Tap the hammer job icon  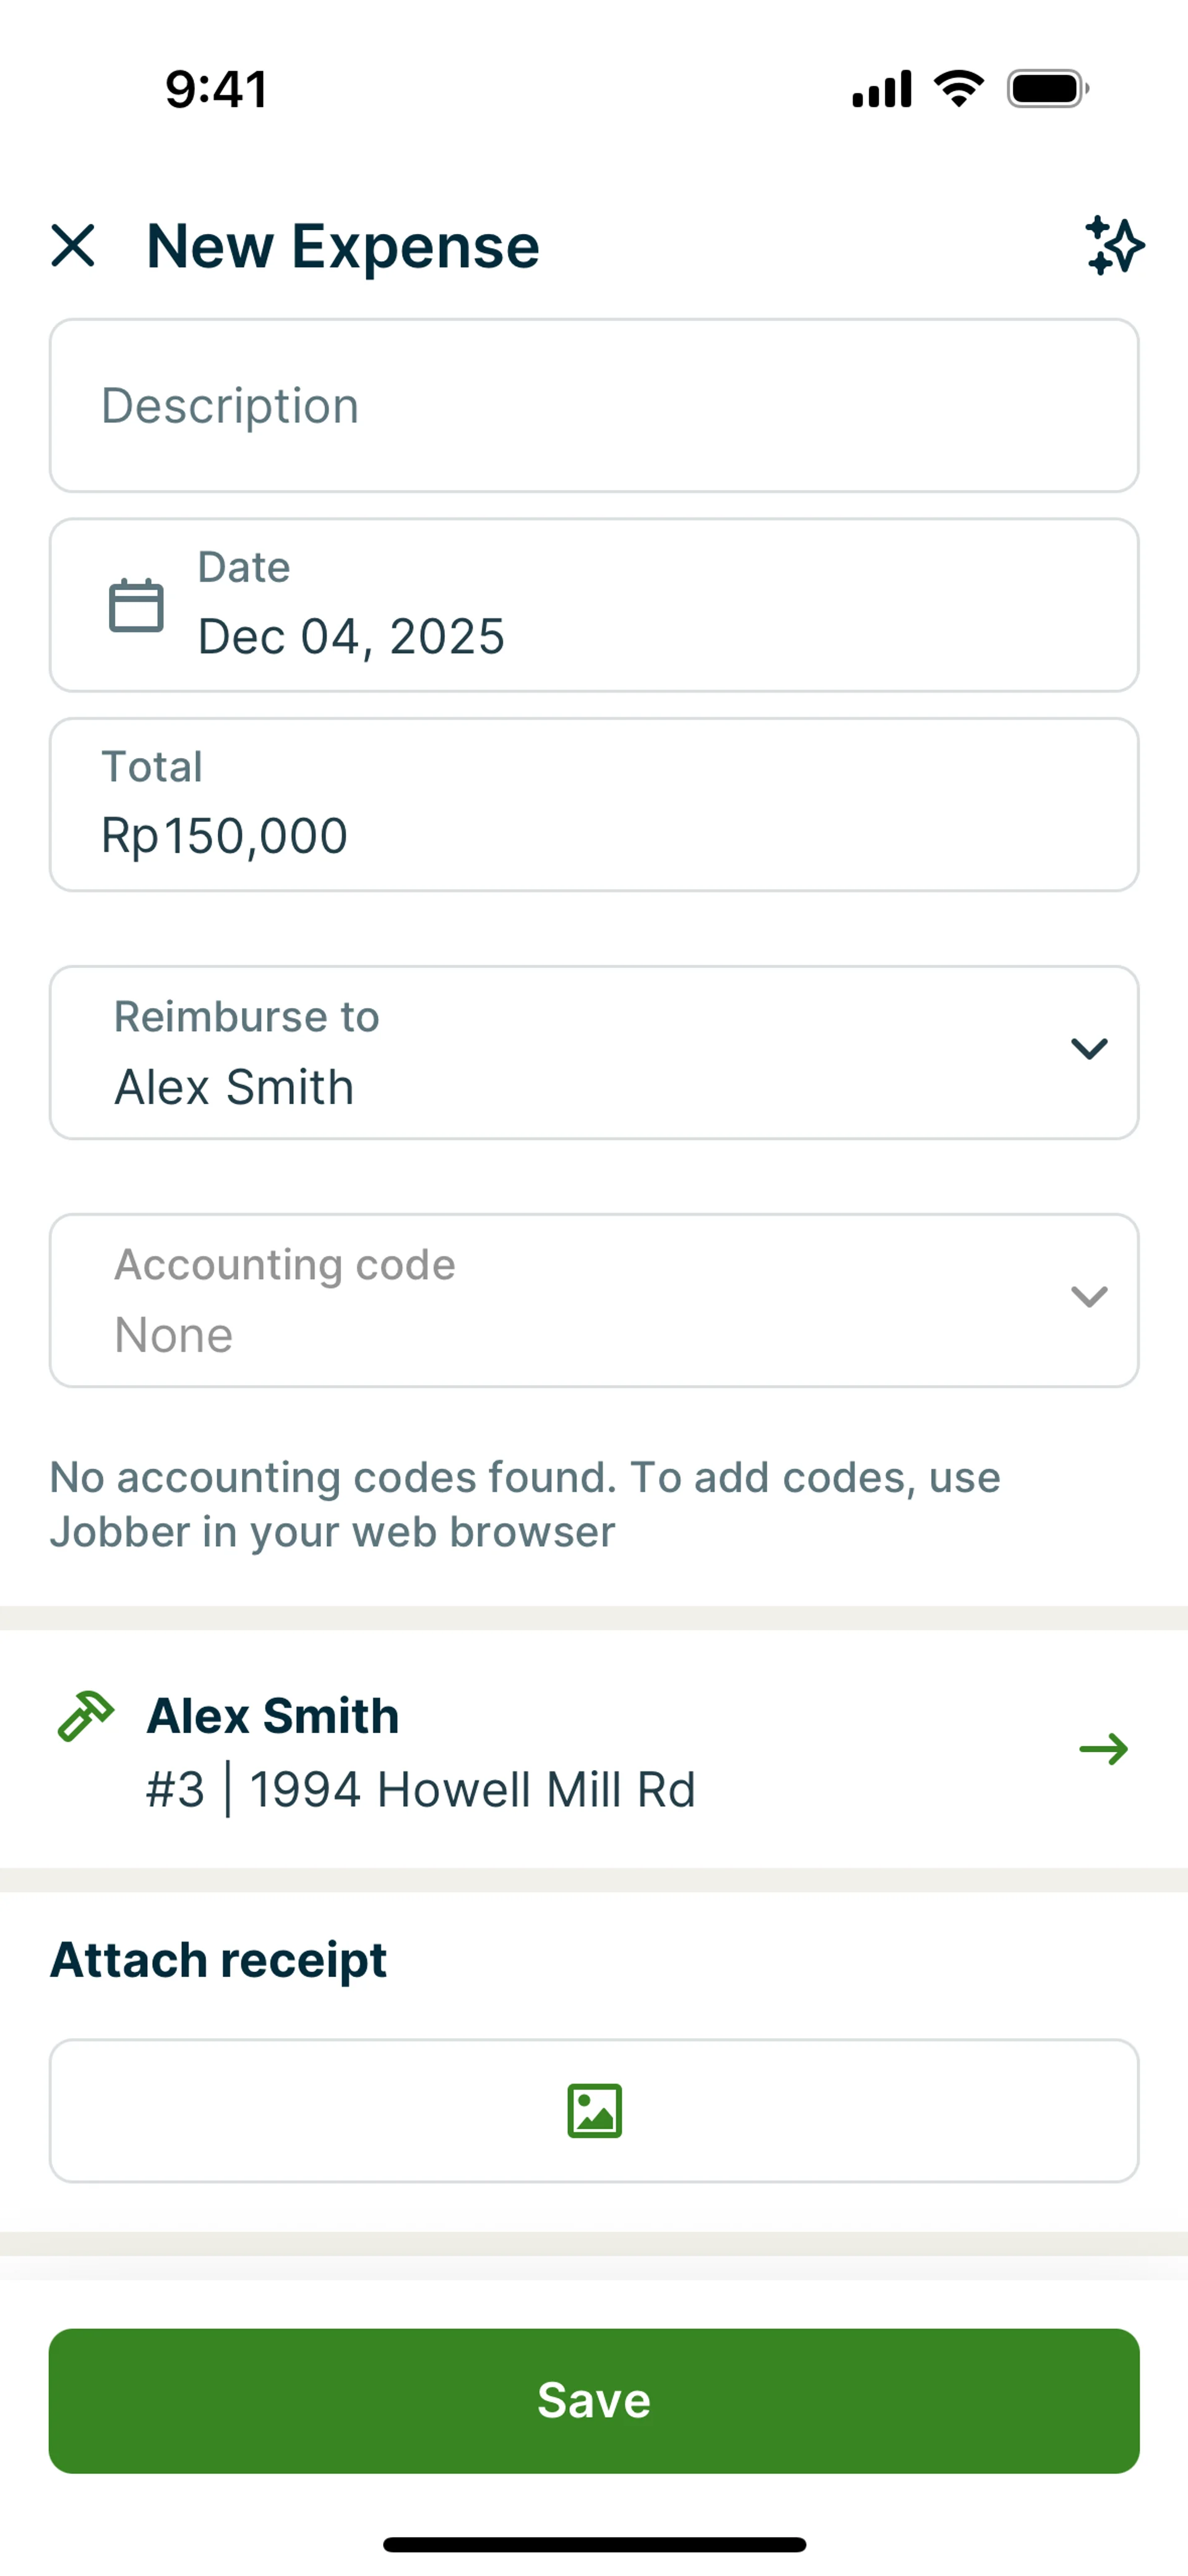(86, 1716)
